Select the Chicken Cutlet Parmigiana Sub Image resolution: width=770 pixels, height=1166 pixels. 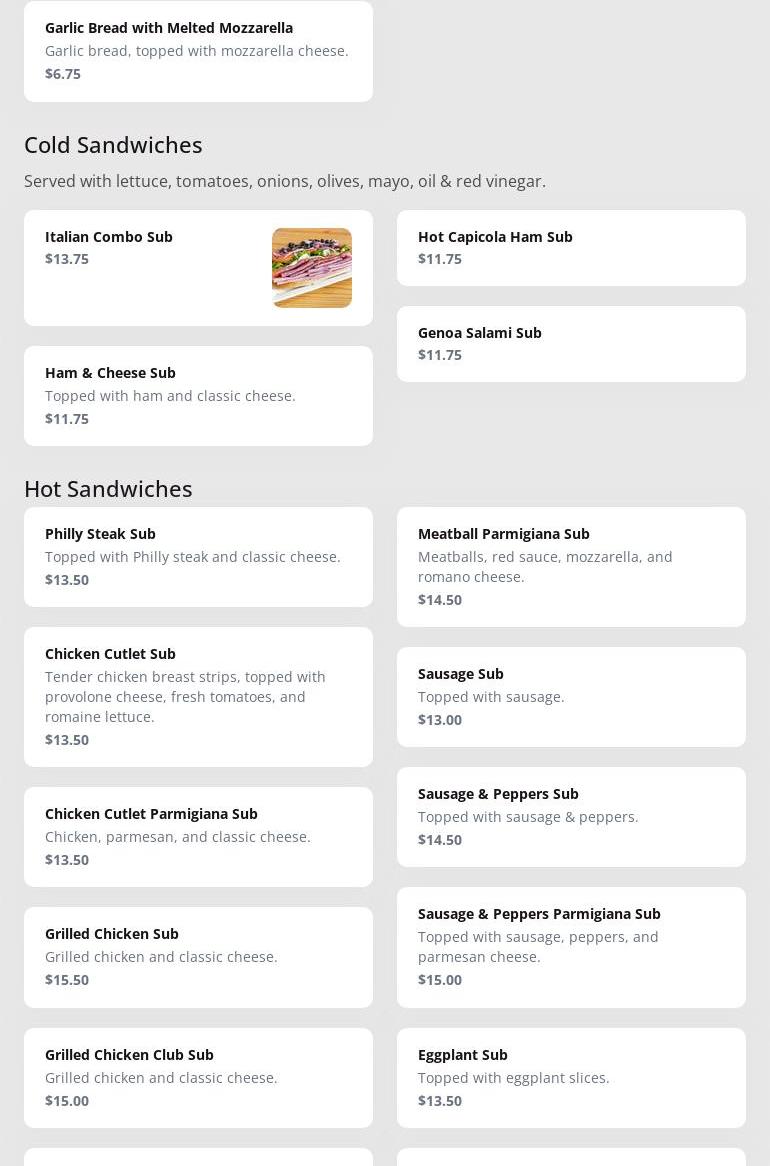(x=198, y=836)
